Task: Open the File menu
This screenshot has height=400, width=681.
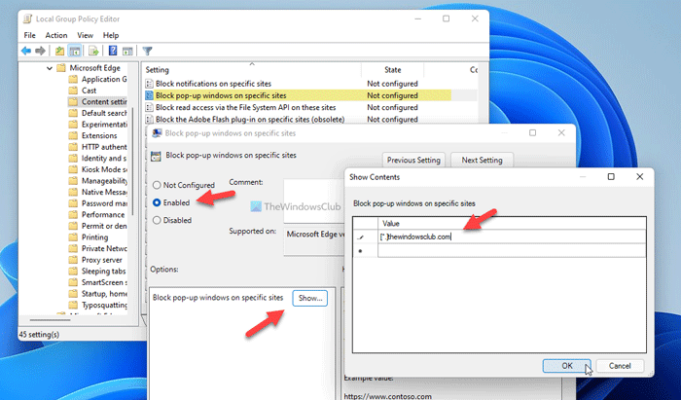Action: (x=30, y=35)
